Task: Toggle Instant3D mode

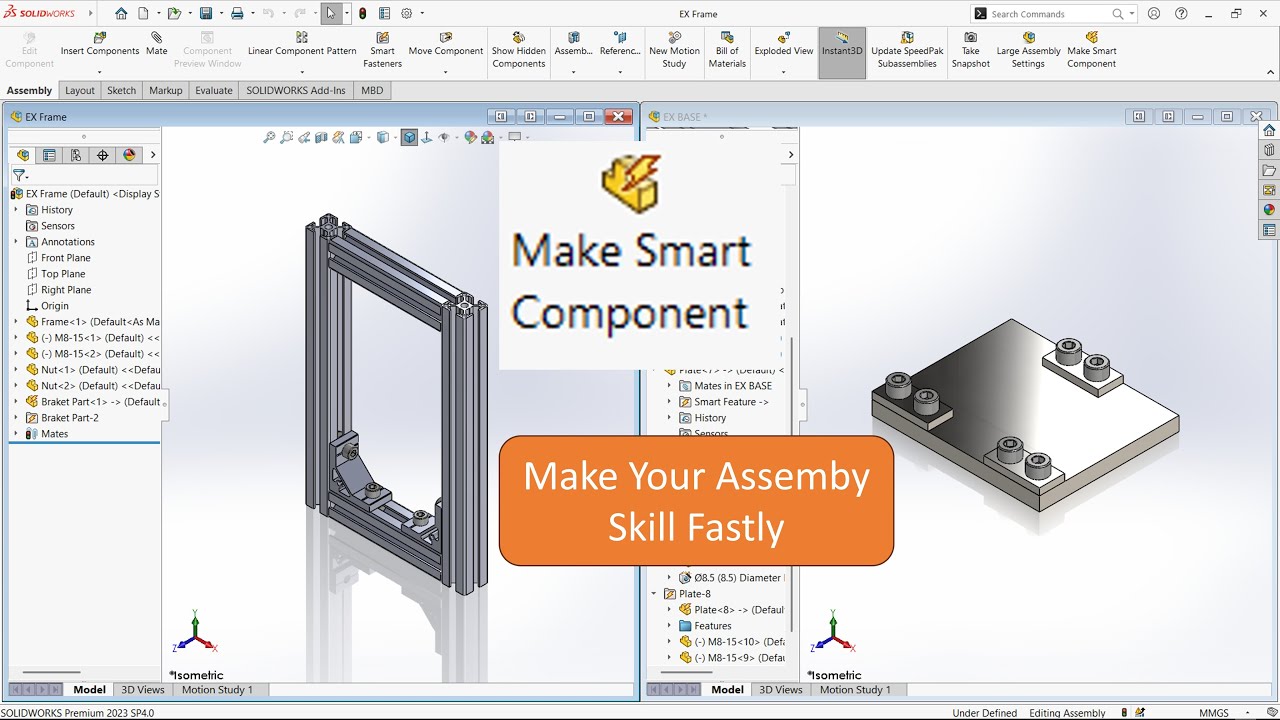Action: 842,53
